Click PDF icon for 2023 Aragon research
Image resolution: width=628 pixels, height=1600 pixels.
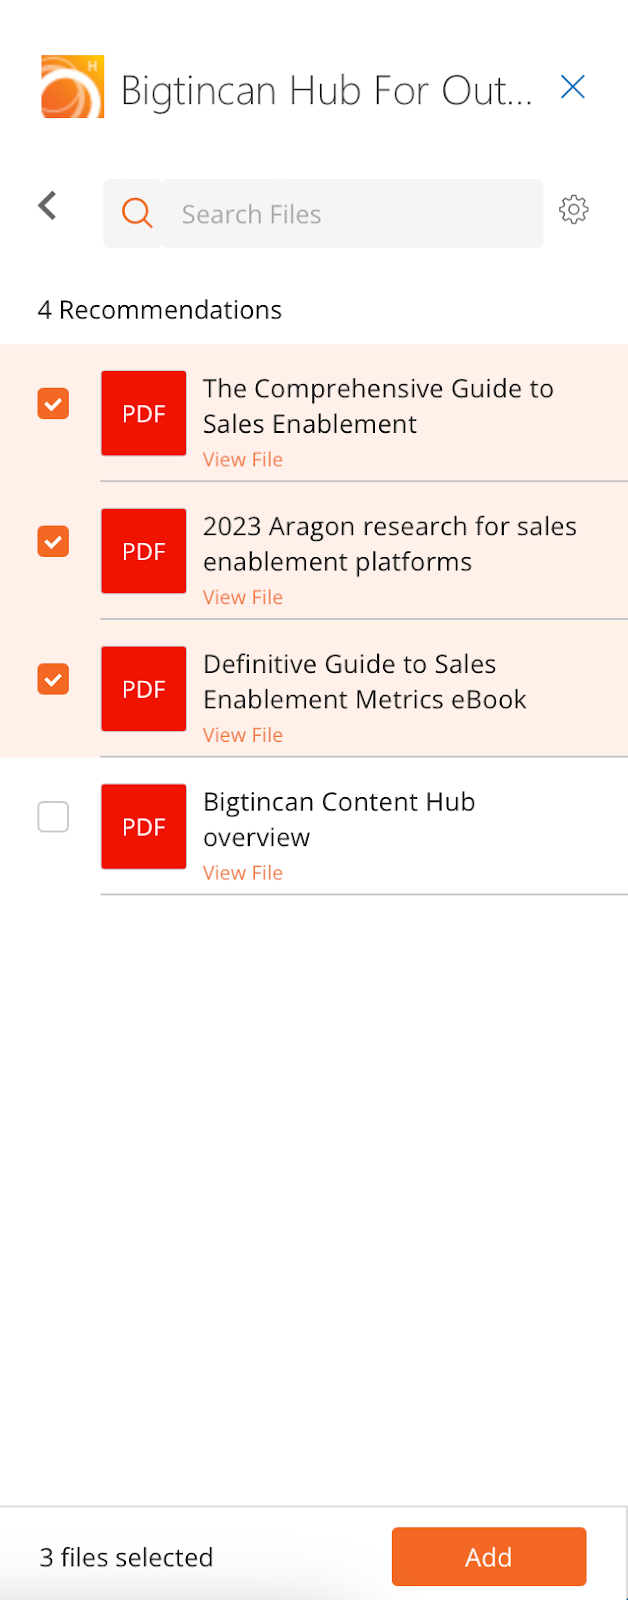[143, 551]
